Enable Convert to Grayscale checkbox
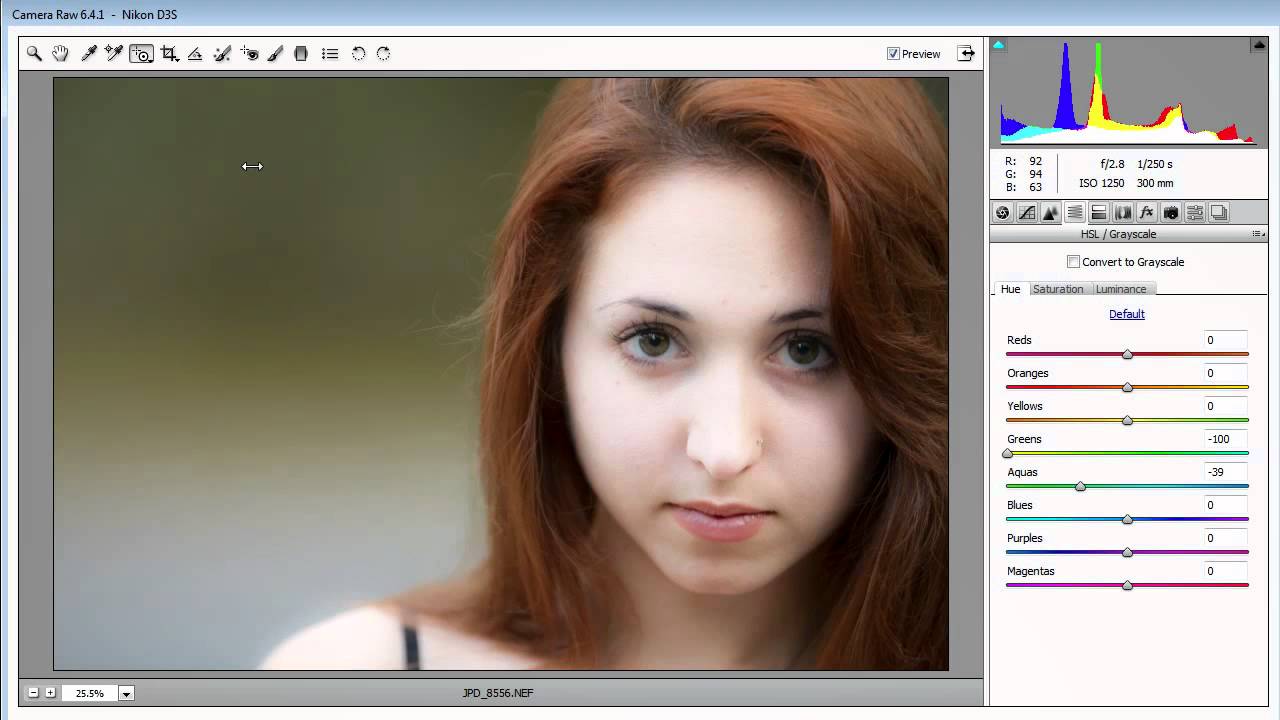 (x=1073, y=262)
